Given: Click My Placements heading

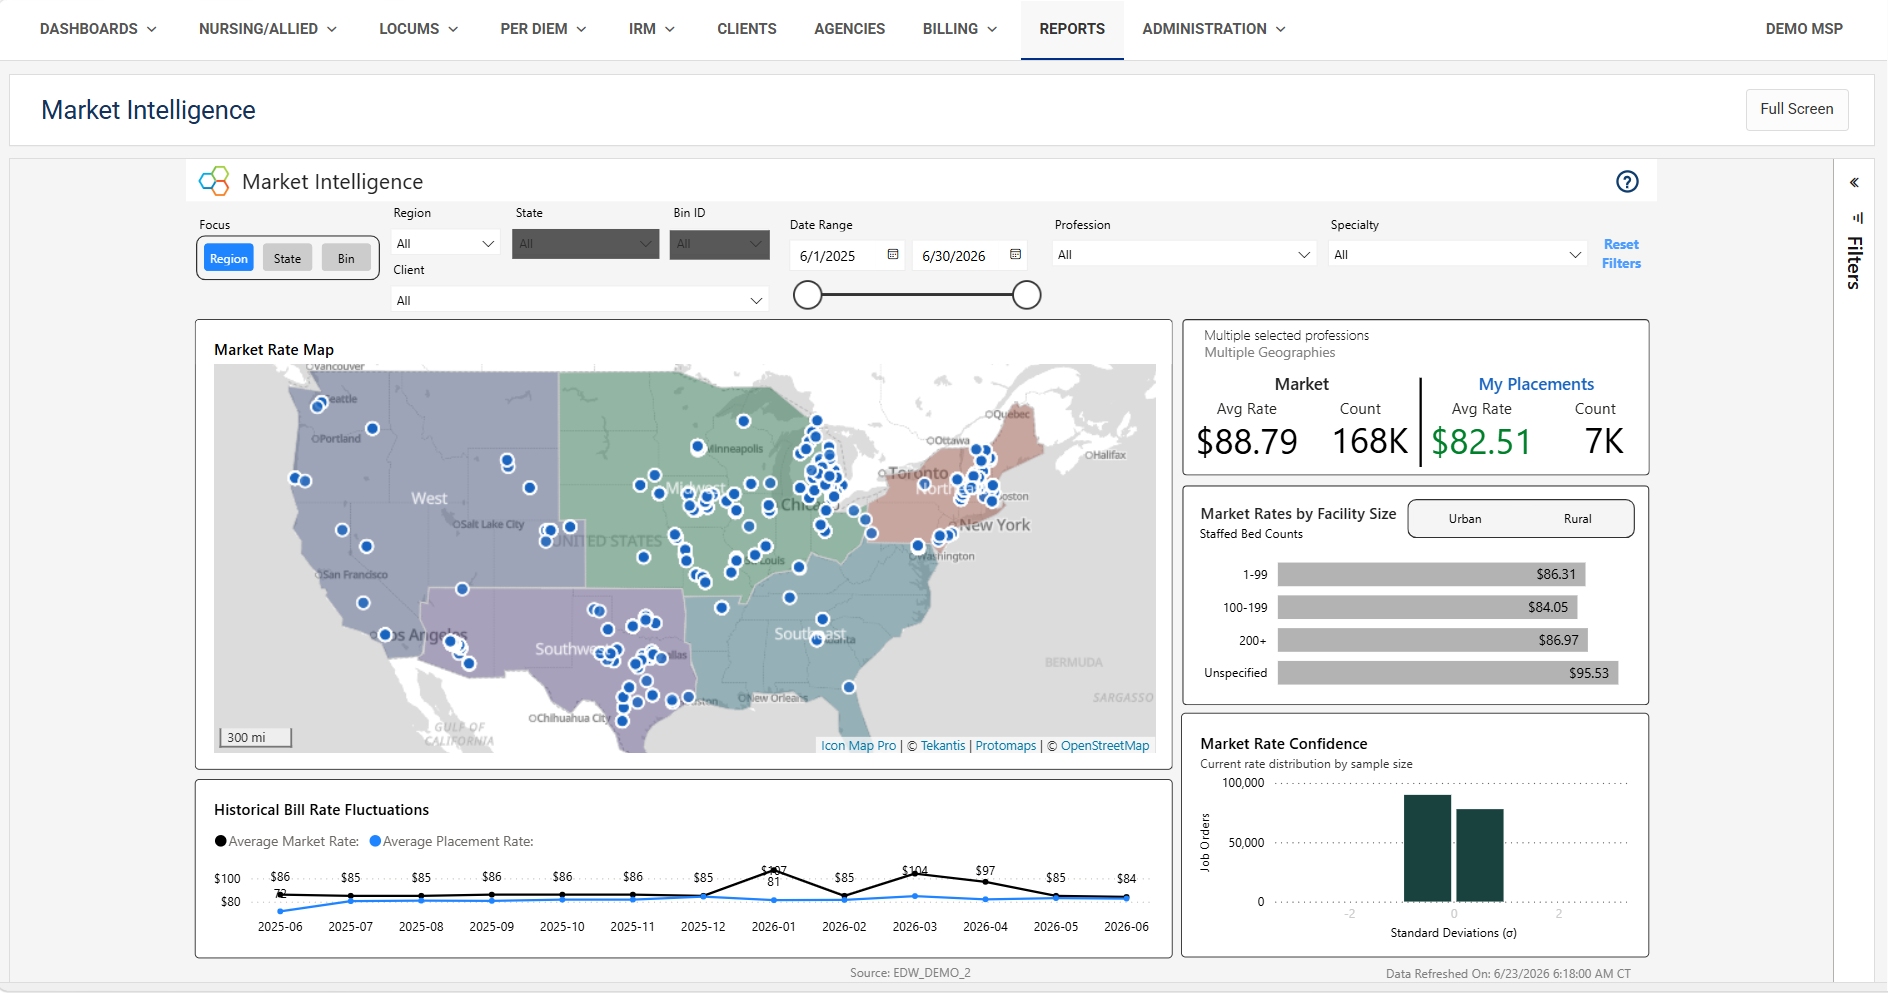Looking at the screenshot, I should (x=1536, y=384).
